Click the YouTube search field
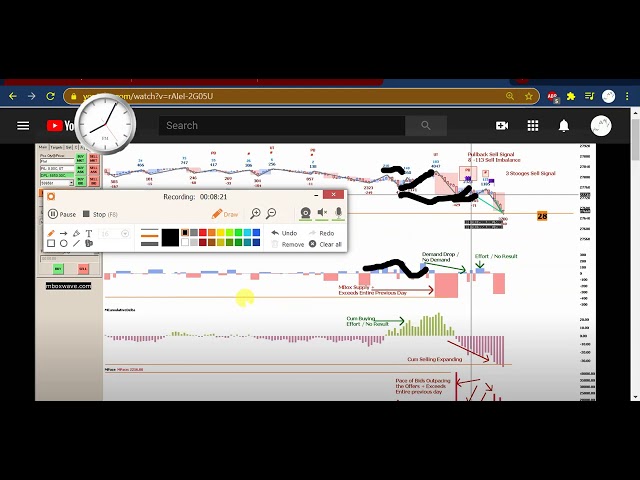Screen dimensions: 640x480 coord(282,125)
